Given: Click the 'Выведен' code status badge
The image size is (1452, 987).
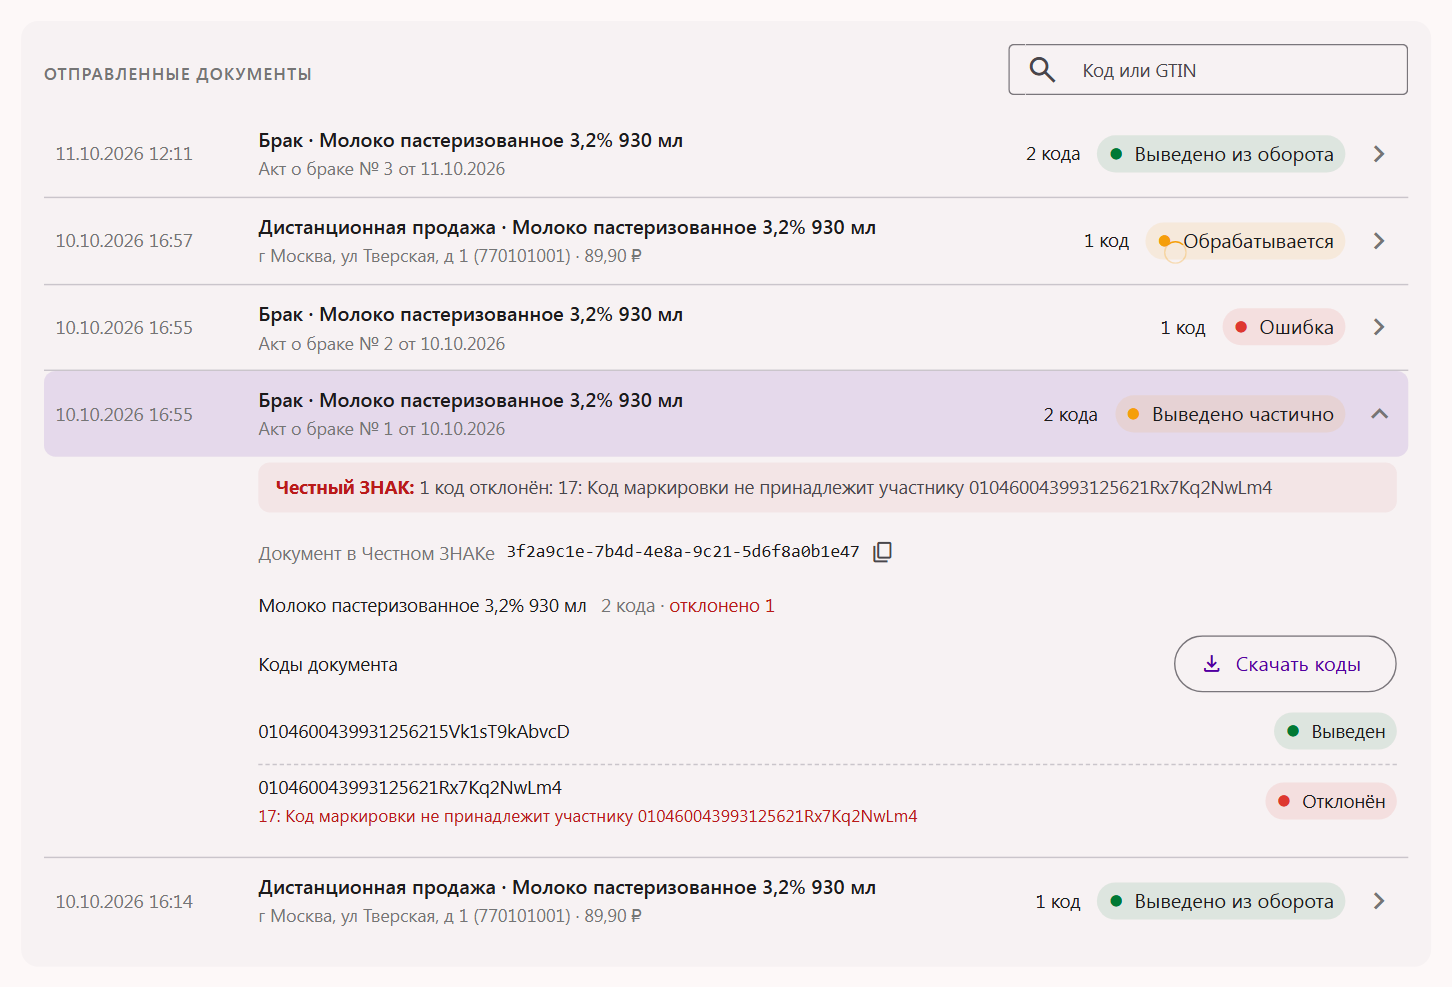Looking at the screenshot, I should [x=1335, y=731].
